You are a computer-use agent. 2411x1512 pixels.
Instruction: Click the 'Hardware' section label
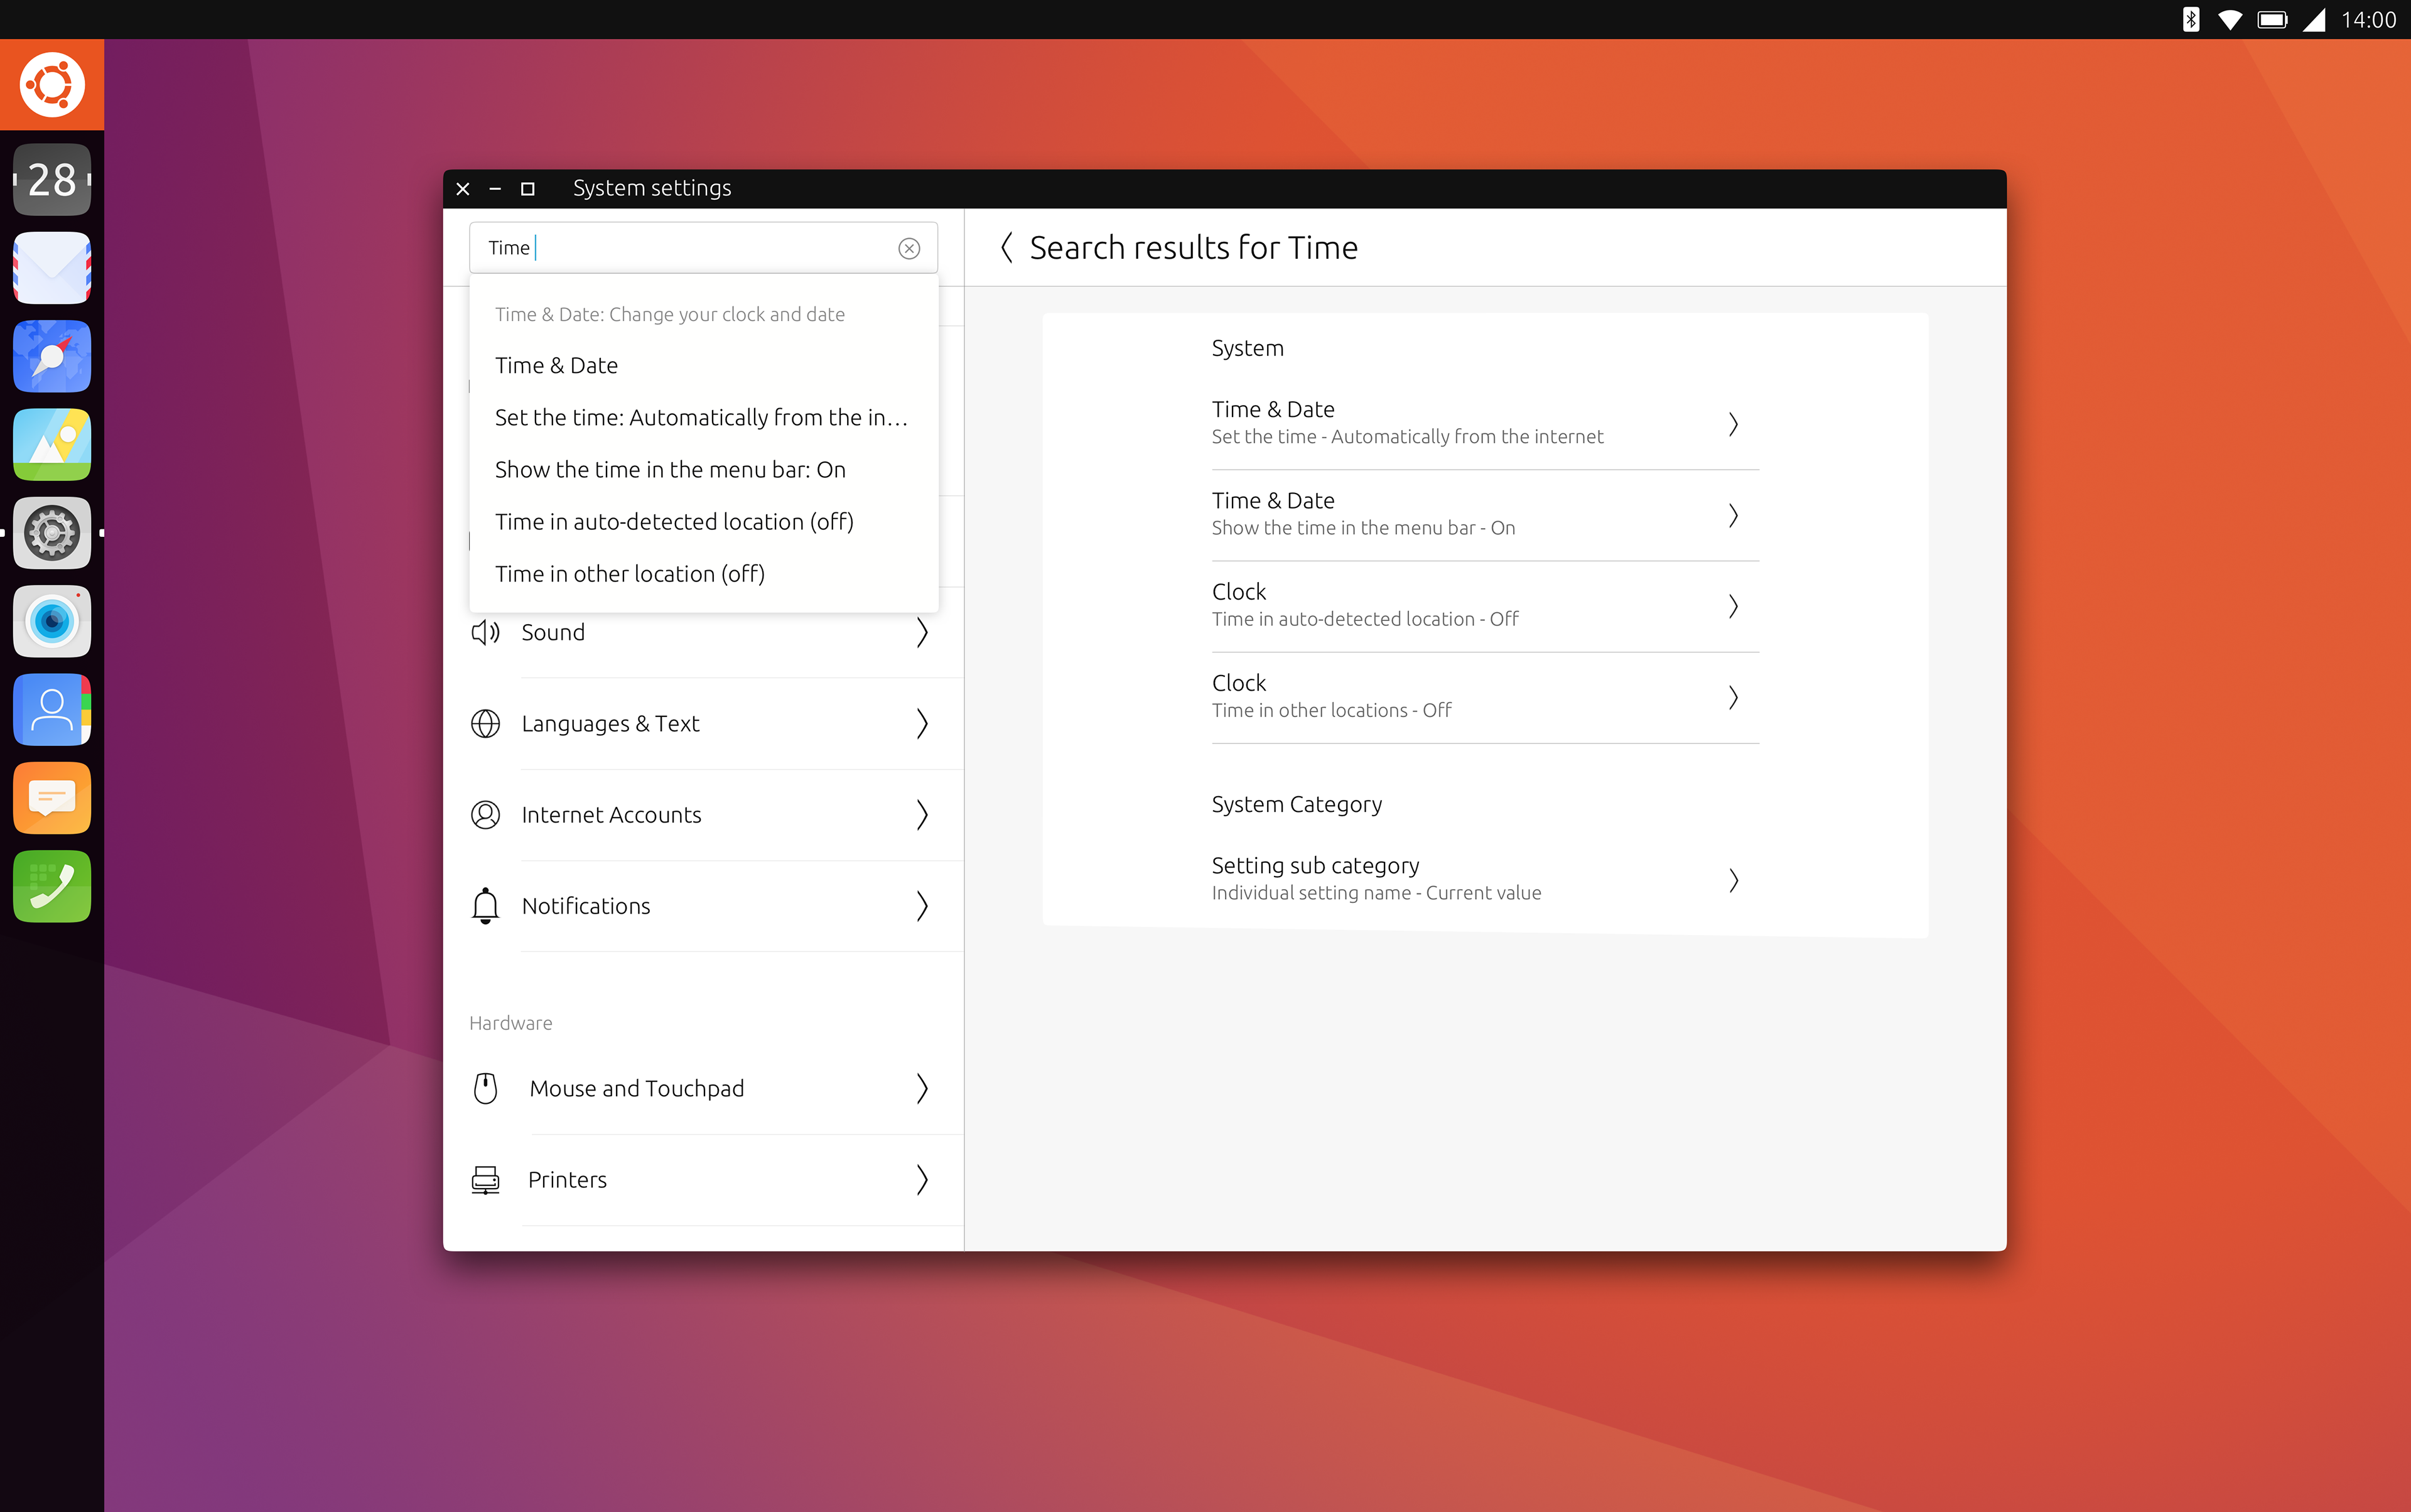(x=510, y=1023)
